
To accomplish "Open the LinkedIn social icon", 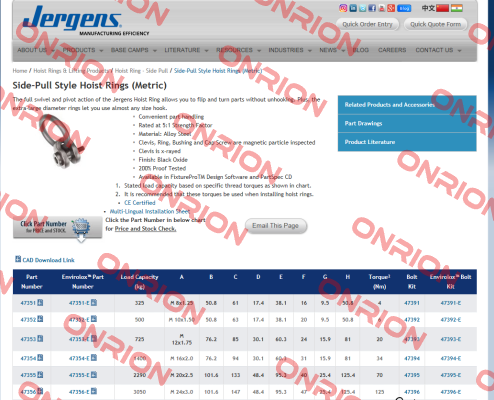I will pyautogui.click(x=353, y=8).
